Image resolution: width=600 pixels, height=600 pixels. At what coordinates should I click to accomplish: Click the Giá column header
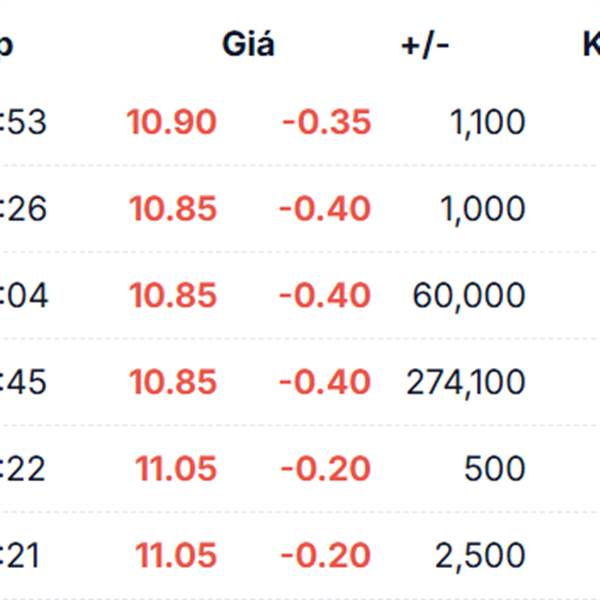click(248, 44)
